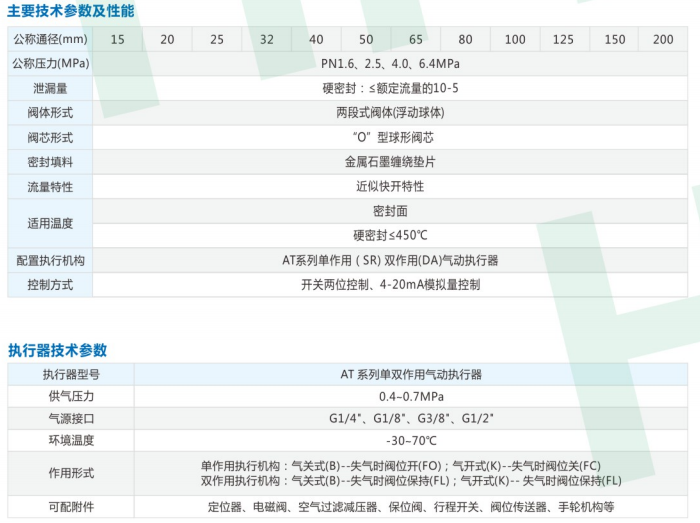Select the 开关两位控制、4-20mA模拟量控制 cell
Viewport: 700px width, 523px height.
pos(390,284)
